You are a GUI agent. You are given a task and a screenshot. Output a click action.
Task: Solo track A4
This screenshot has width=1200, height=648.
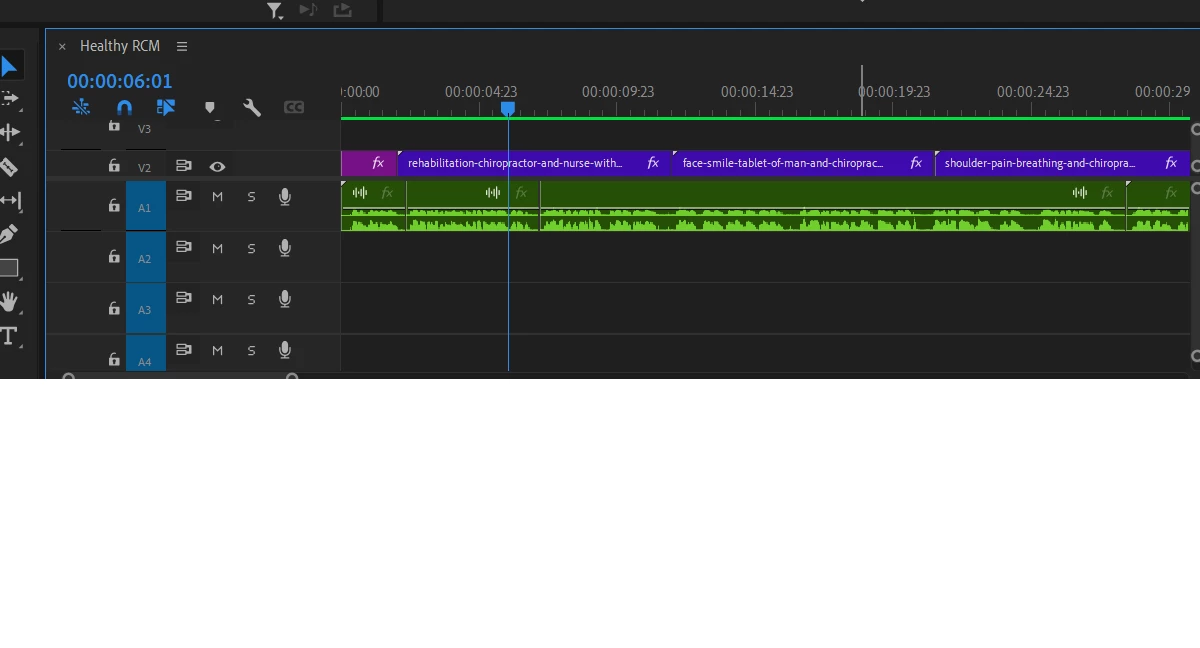pos(251,350)
